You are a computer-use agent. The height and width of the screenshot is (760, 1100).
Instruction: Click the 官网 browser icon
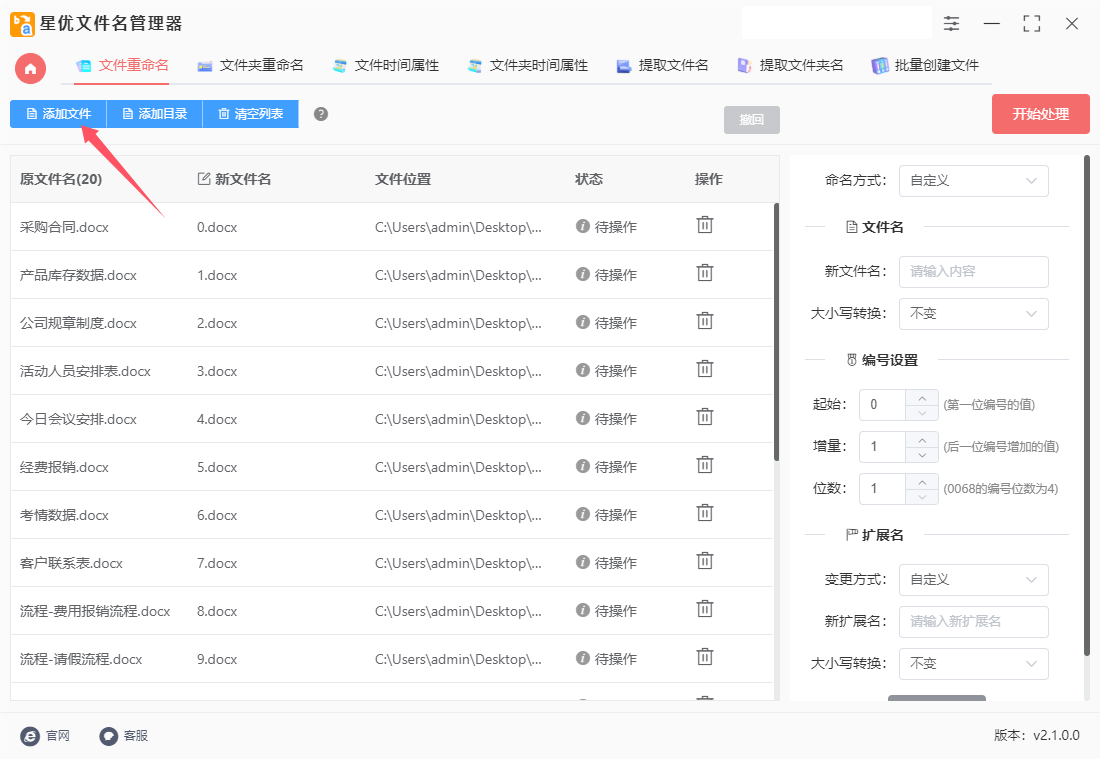coord(30,735)
